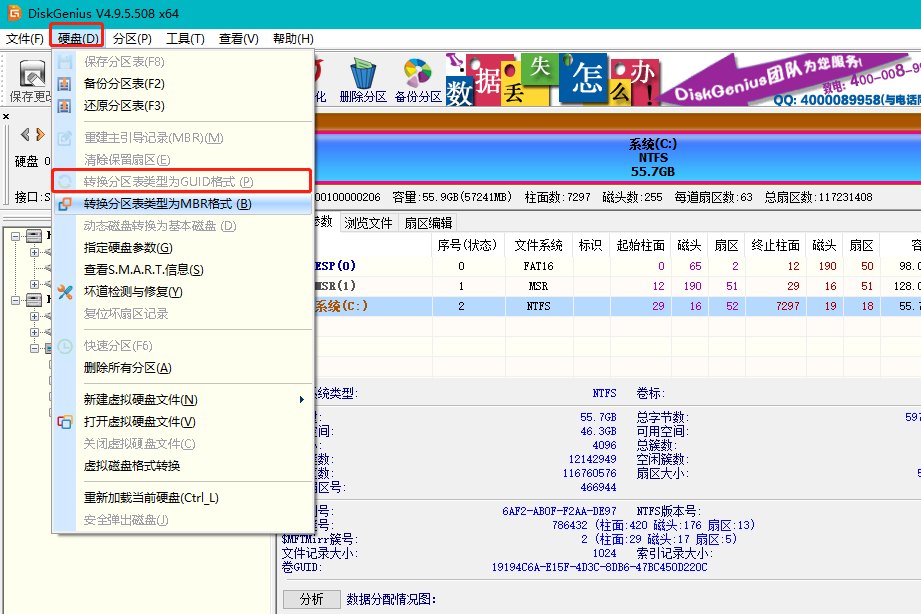Image resolution: width=921 pixels, height=614 pixels.
Task: Click the 分析 button near the bottom
Action: 311,598
